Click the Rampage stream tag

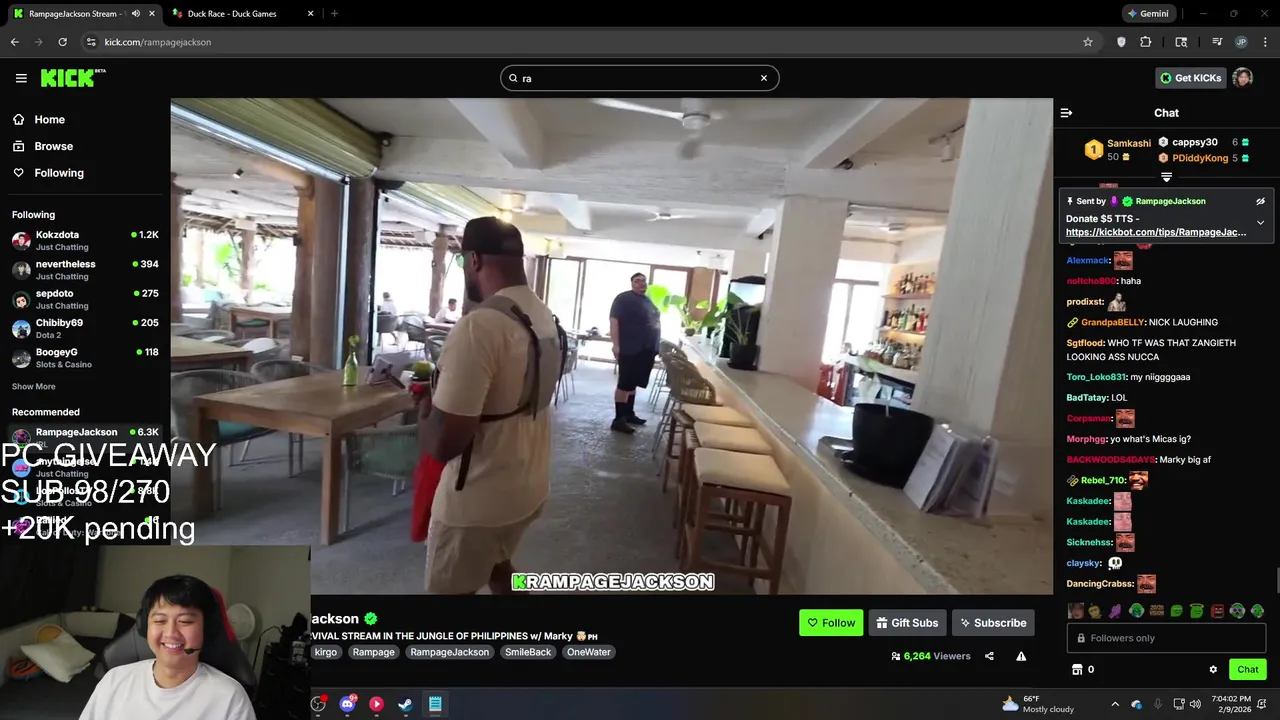[374, 652]
